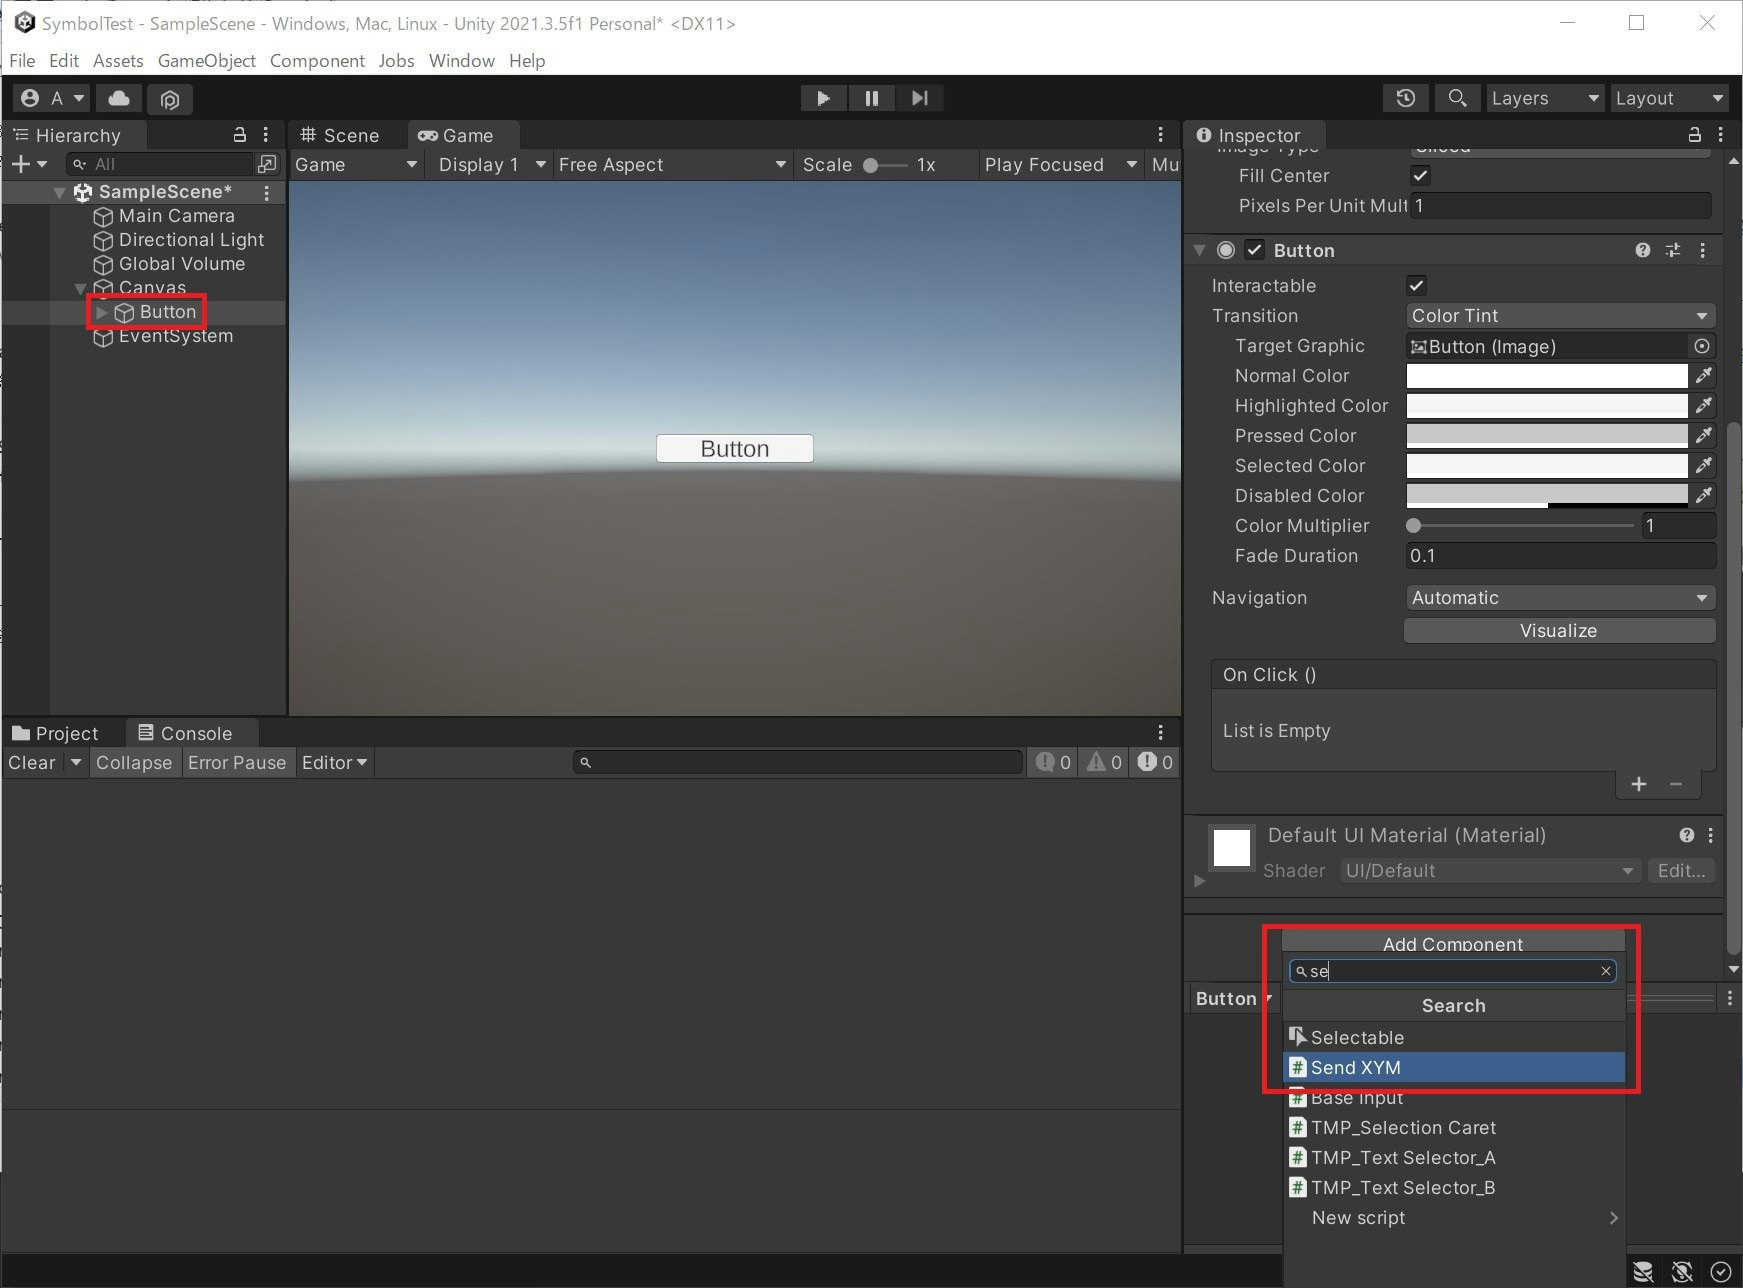This screenshot has width=1743, height=1288.
Task: Click the Clear console button
Action: click(32, 762)
